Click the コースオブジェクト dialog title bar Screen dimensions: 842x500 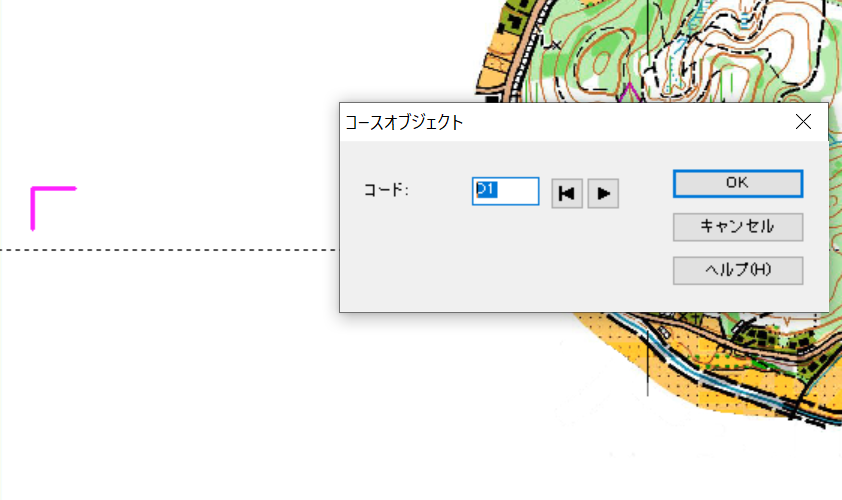click(564, 122)
